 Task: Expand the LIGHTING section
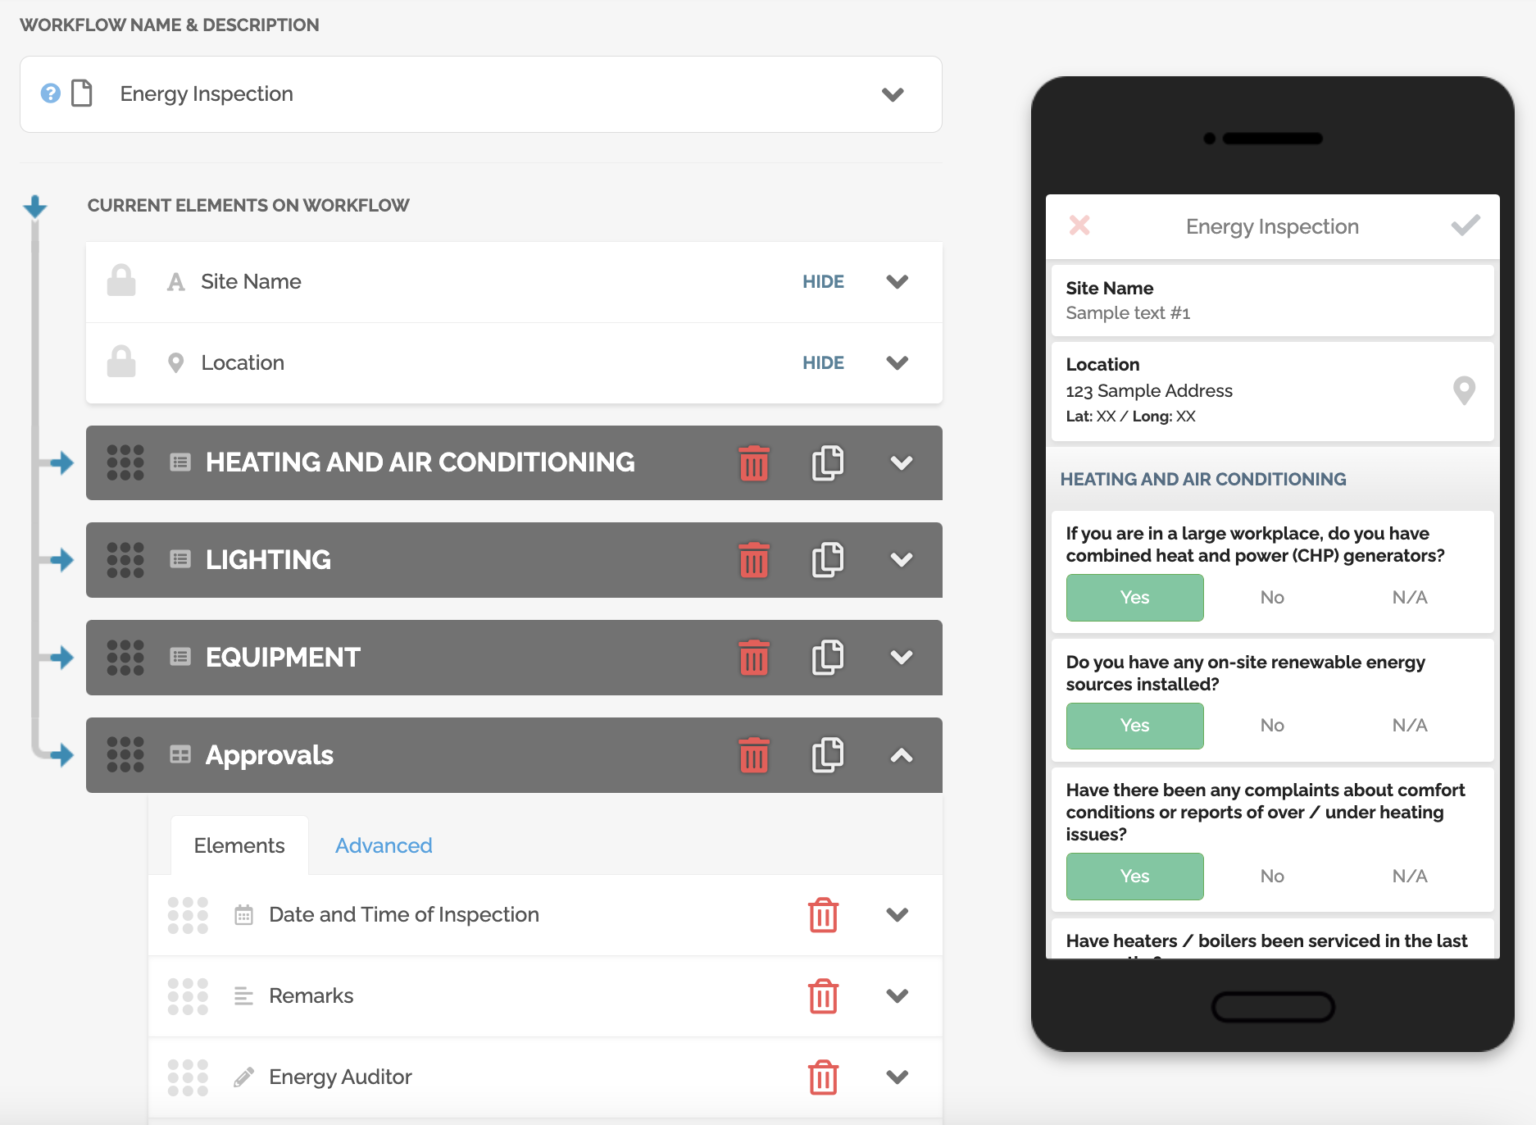pos(901,560)
